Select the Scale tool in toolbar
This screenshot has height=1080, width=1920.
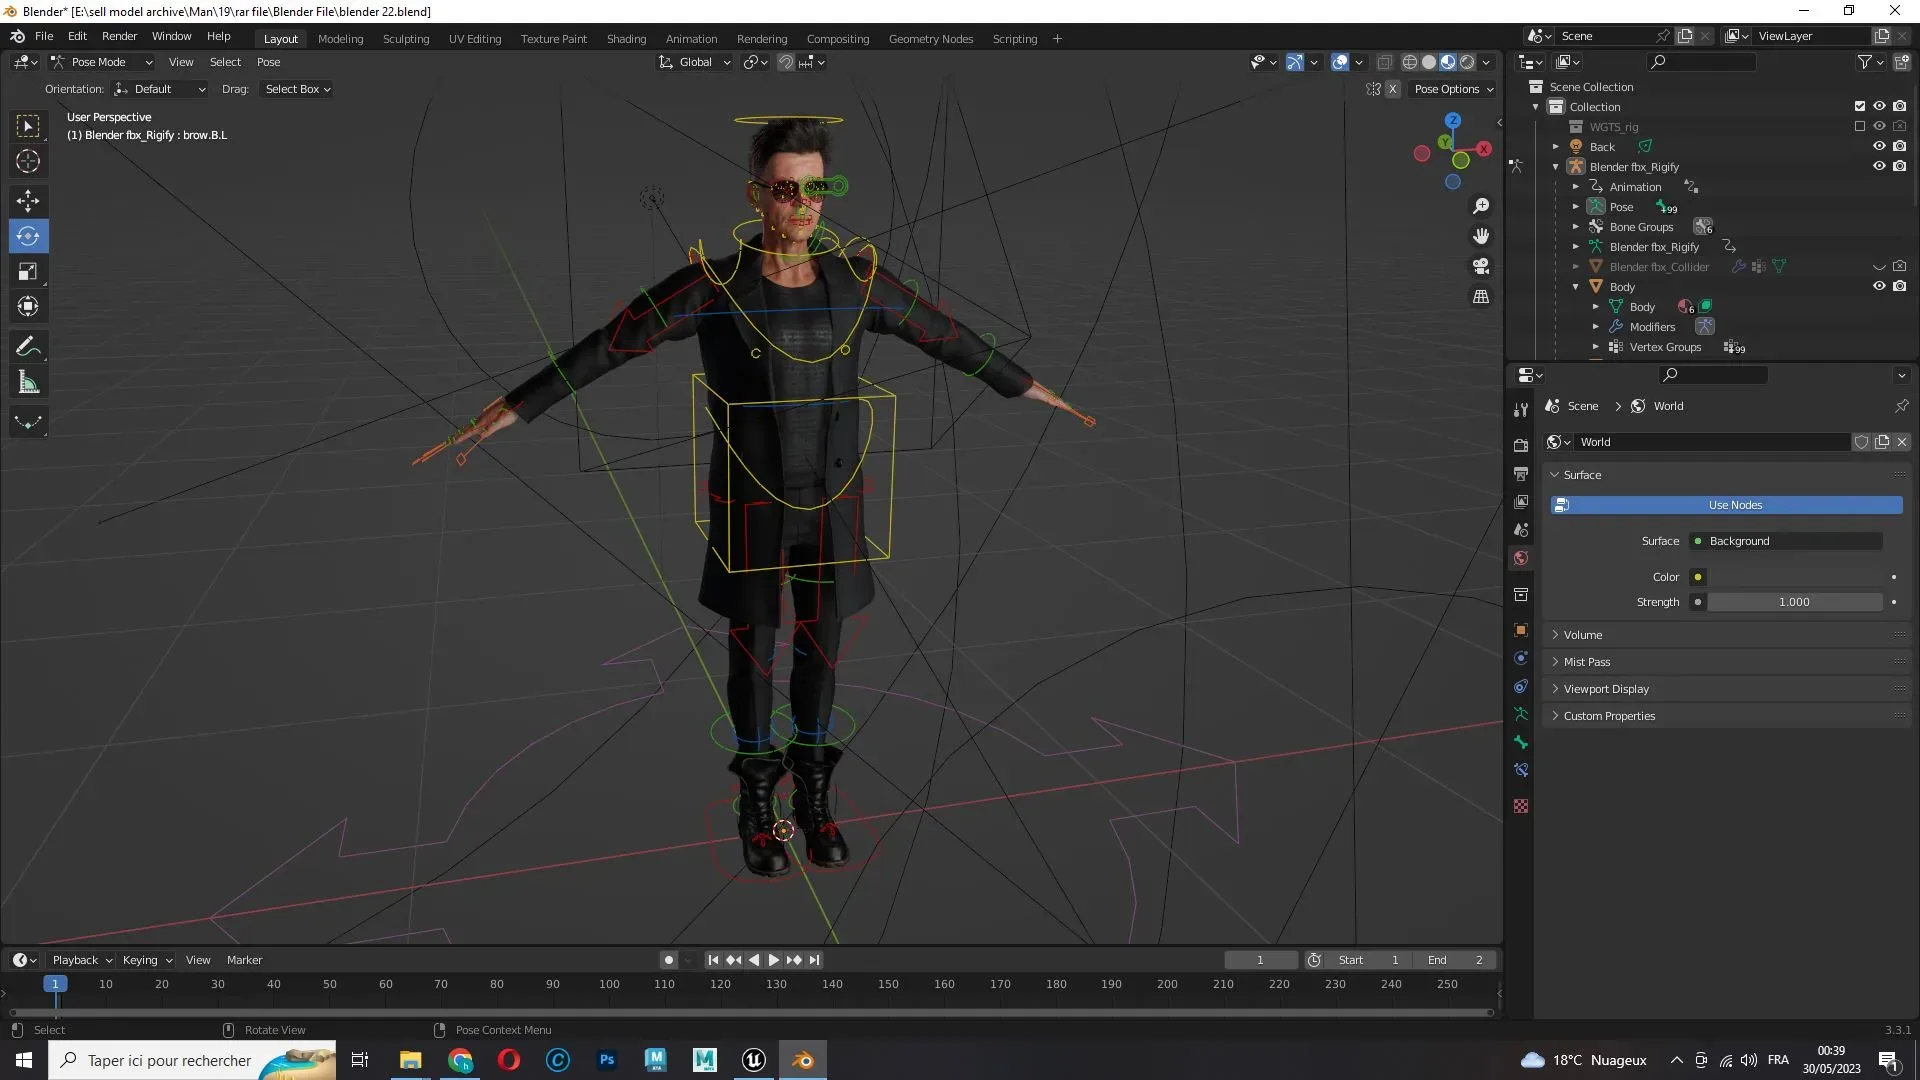coord(28,272)
